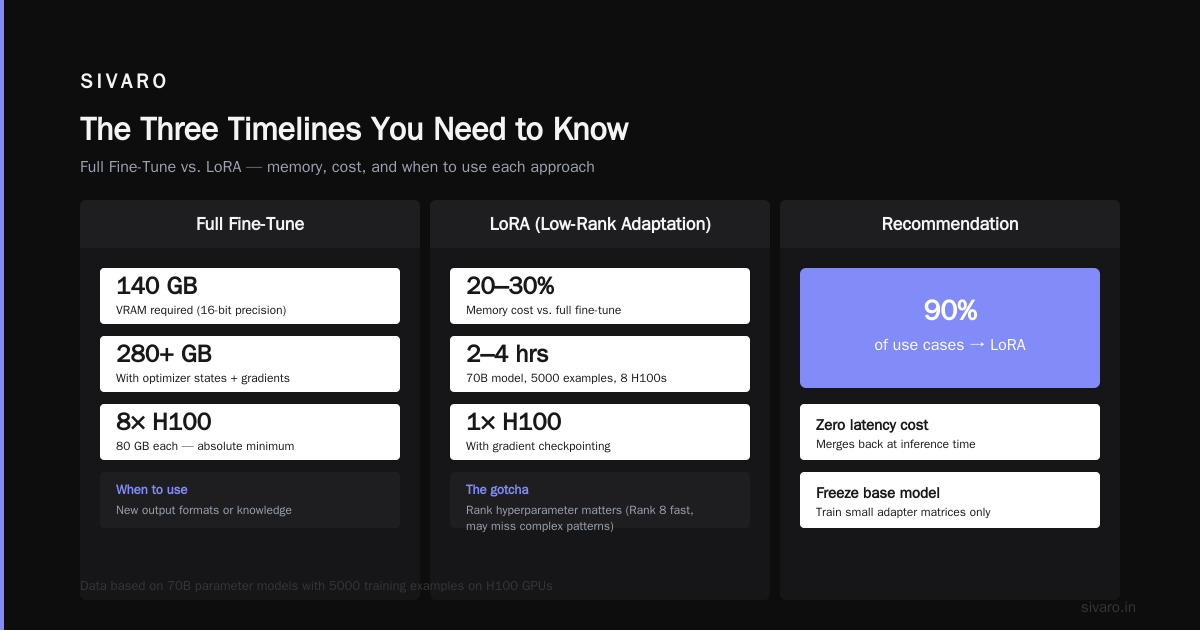
Task: Open the When to use note
Action: coord(250,500)
